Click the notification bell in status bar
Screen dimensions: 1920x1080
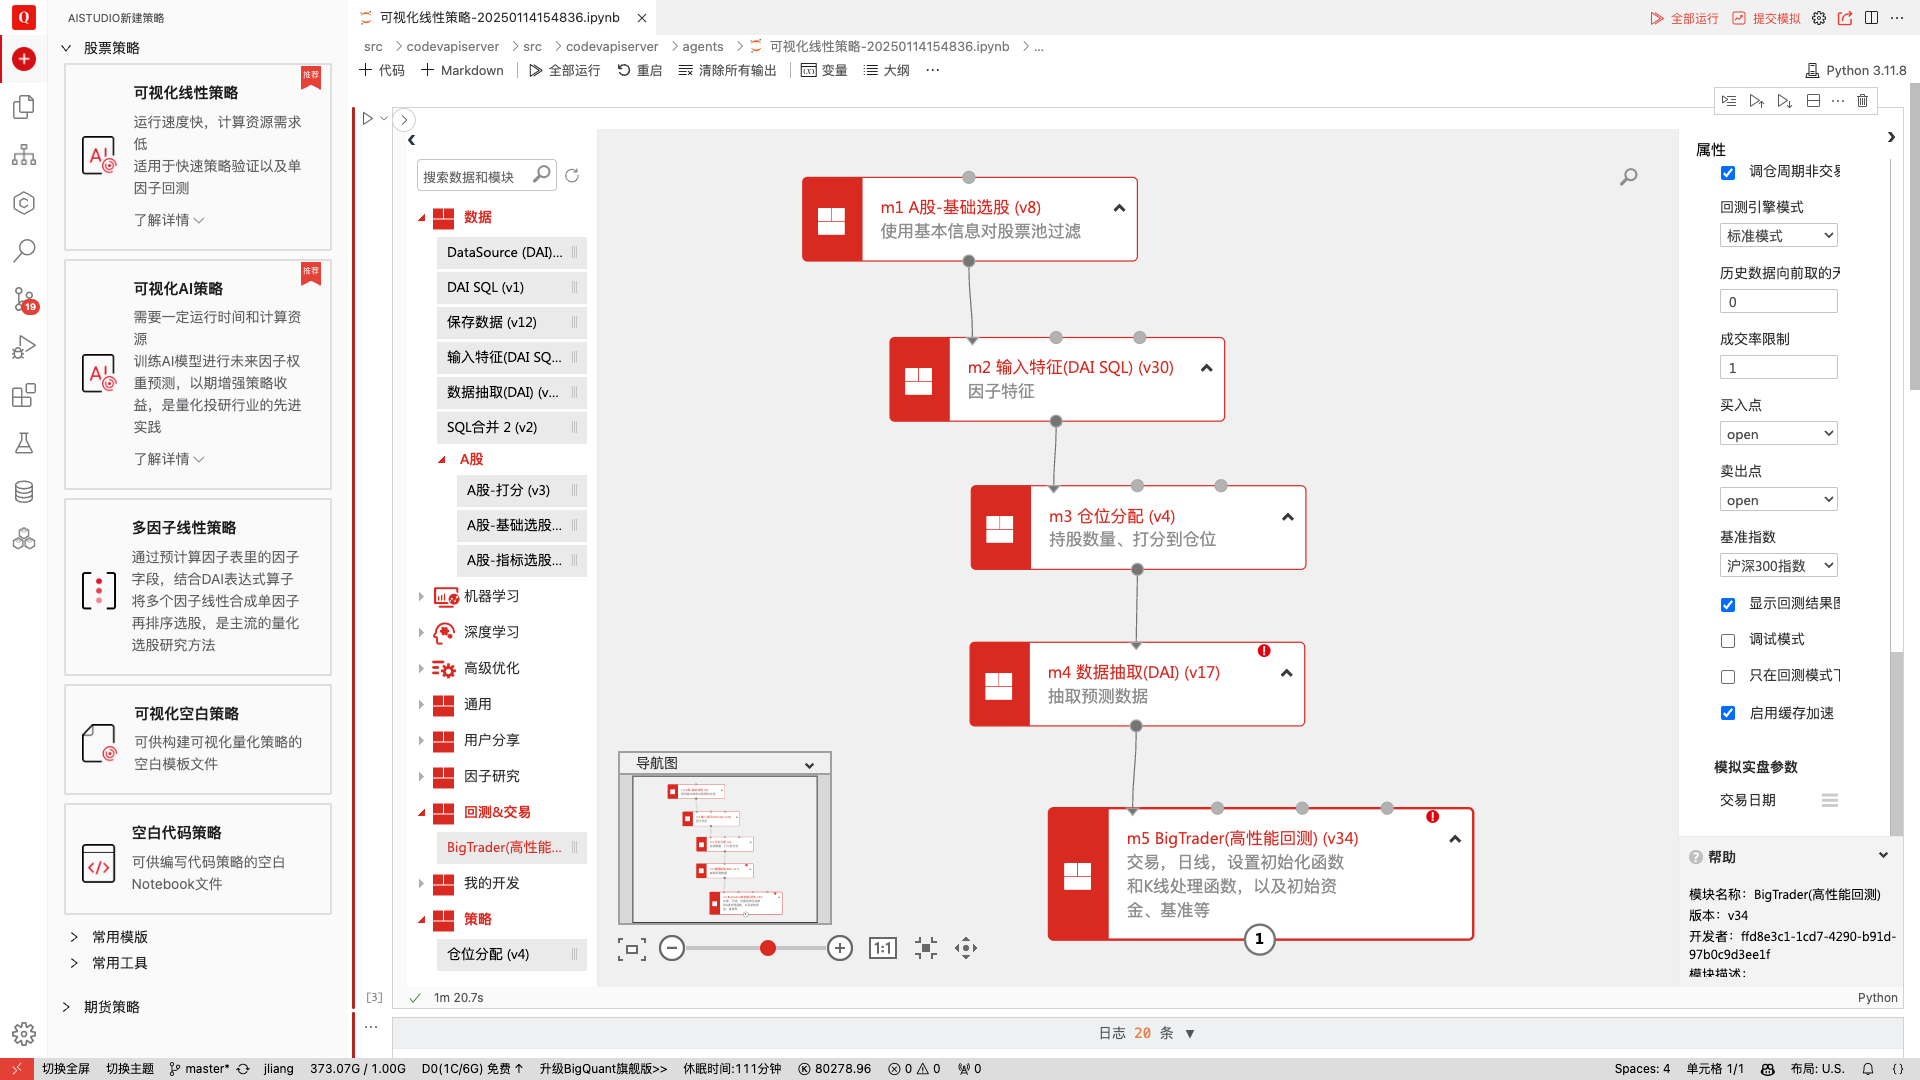tap(1867, 1068)
